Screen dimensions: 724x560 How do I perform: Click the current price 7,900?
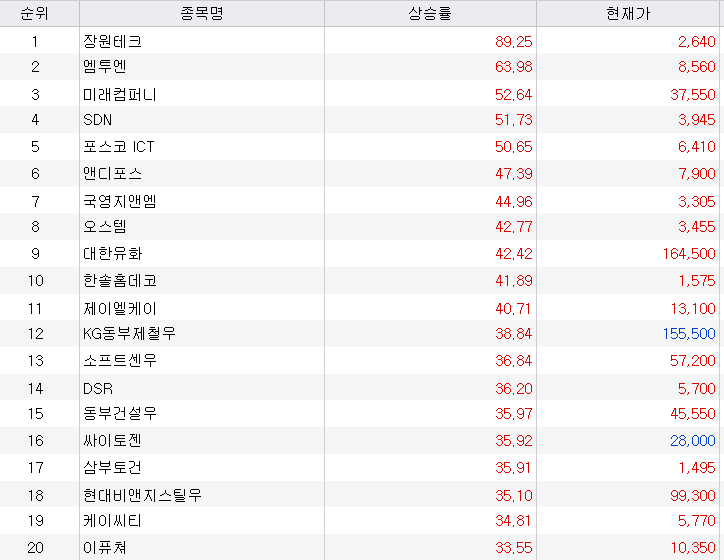click(x=696, y=174)
